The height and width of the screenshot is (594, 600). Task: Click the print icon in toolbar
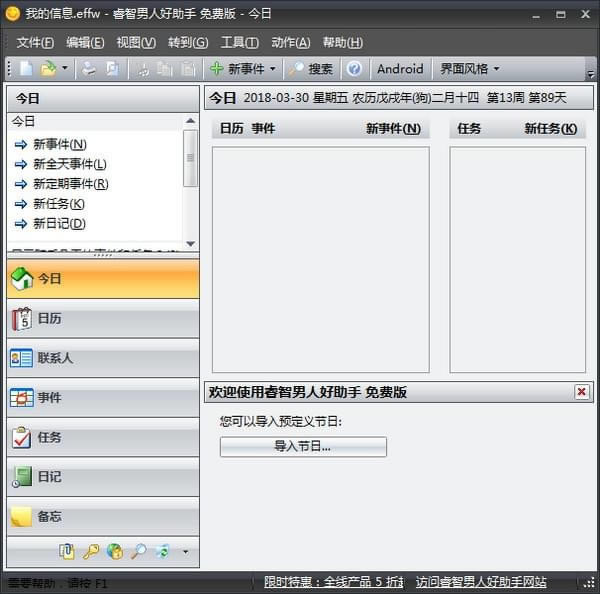tap(89, 69)
